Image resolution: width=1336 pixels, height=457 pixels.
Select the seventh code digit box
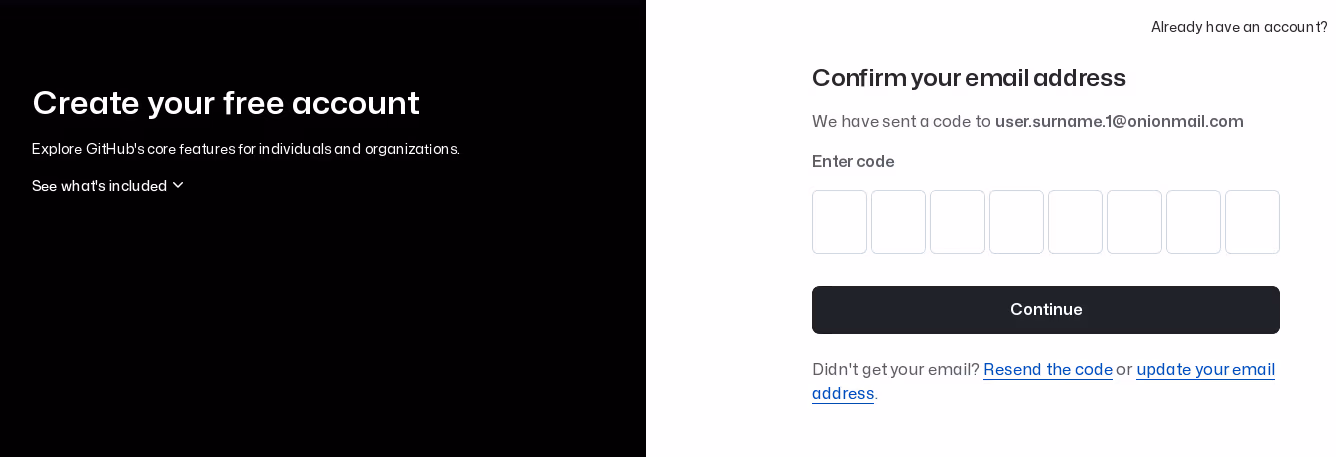pyautogui.click(x=1193, y=222)
